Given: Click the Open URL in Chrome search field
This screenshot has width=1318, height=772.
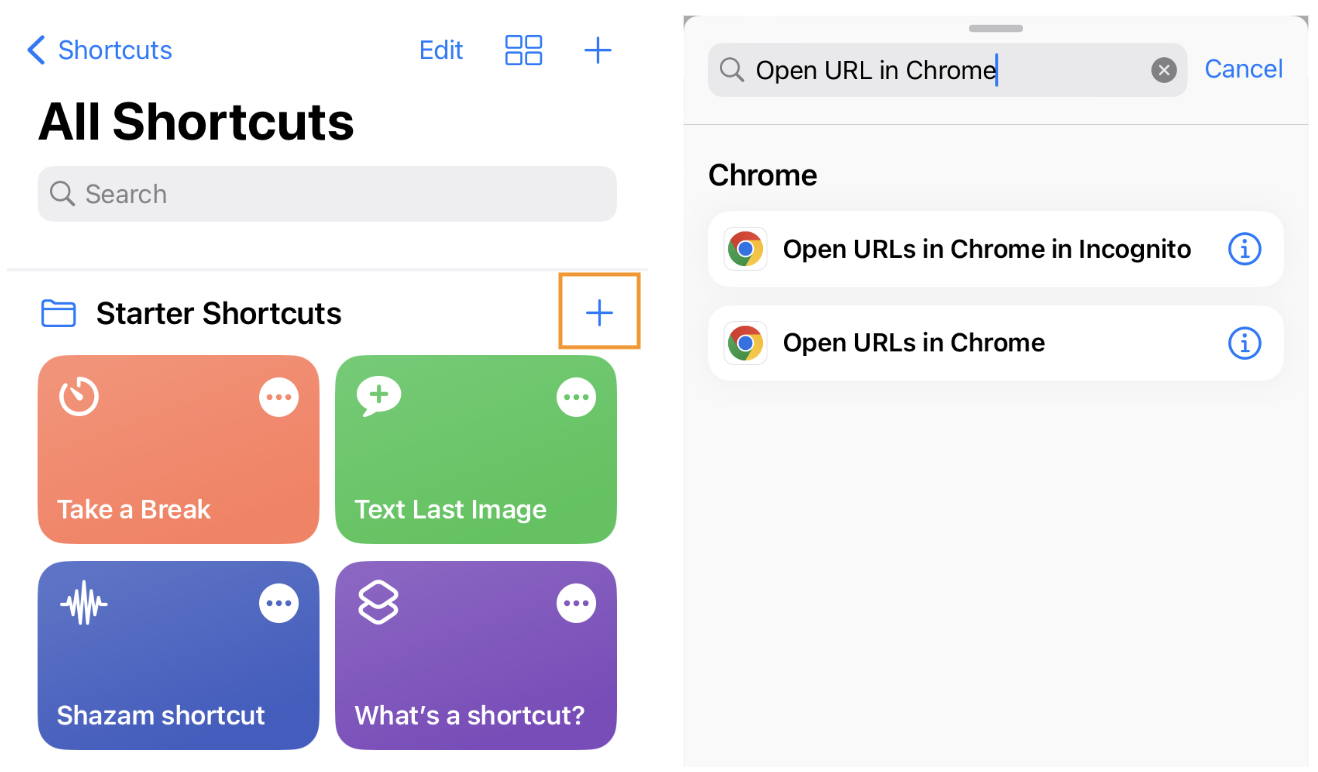Looking at the screenshot, I should (x=946, y=70).
